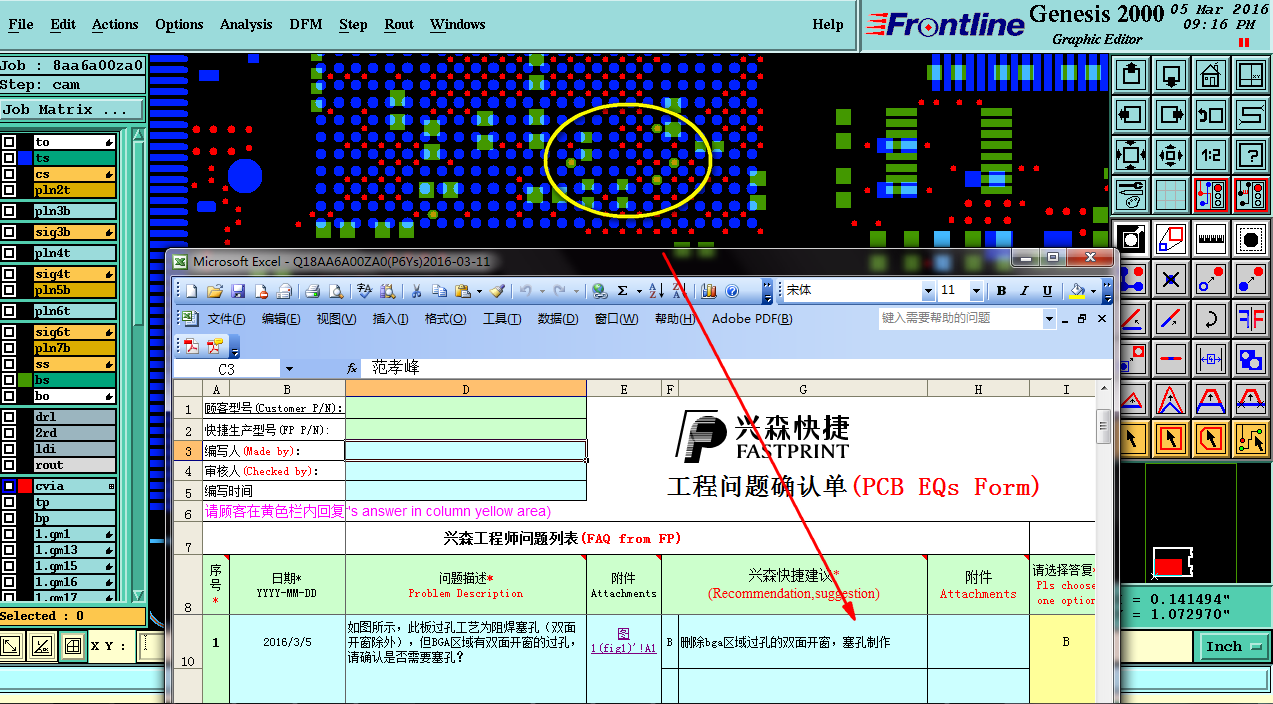Click the red color swatch of cvia layer

tap(25, 486)
